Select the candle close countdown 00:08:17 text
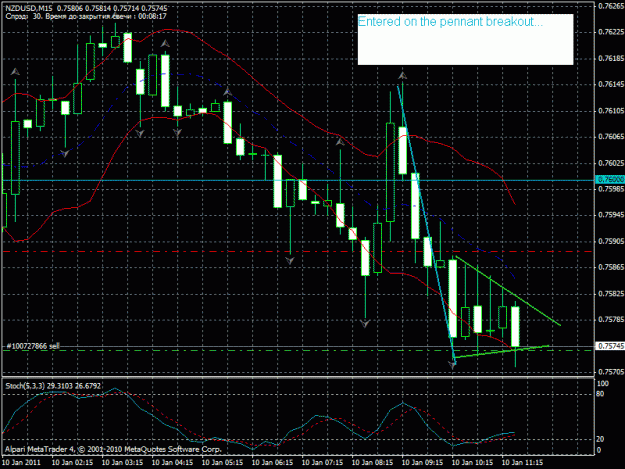This screenshot has height=469, width=625. coord(152,16)
